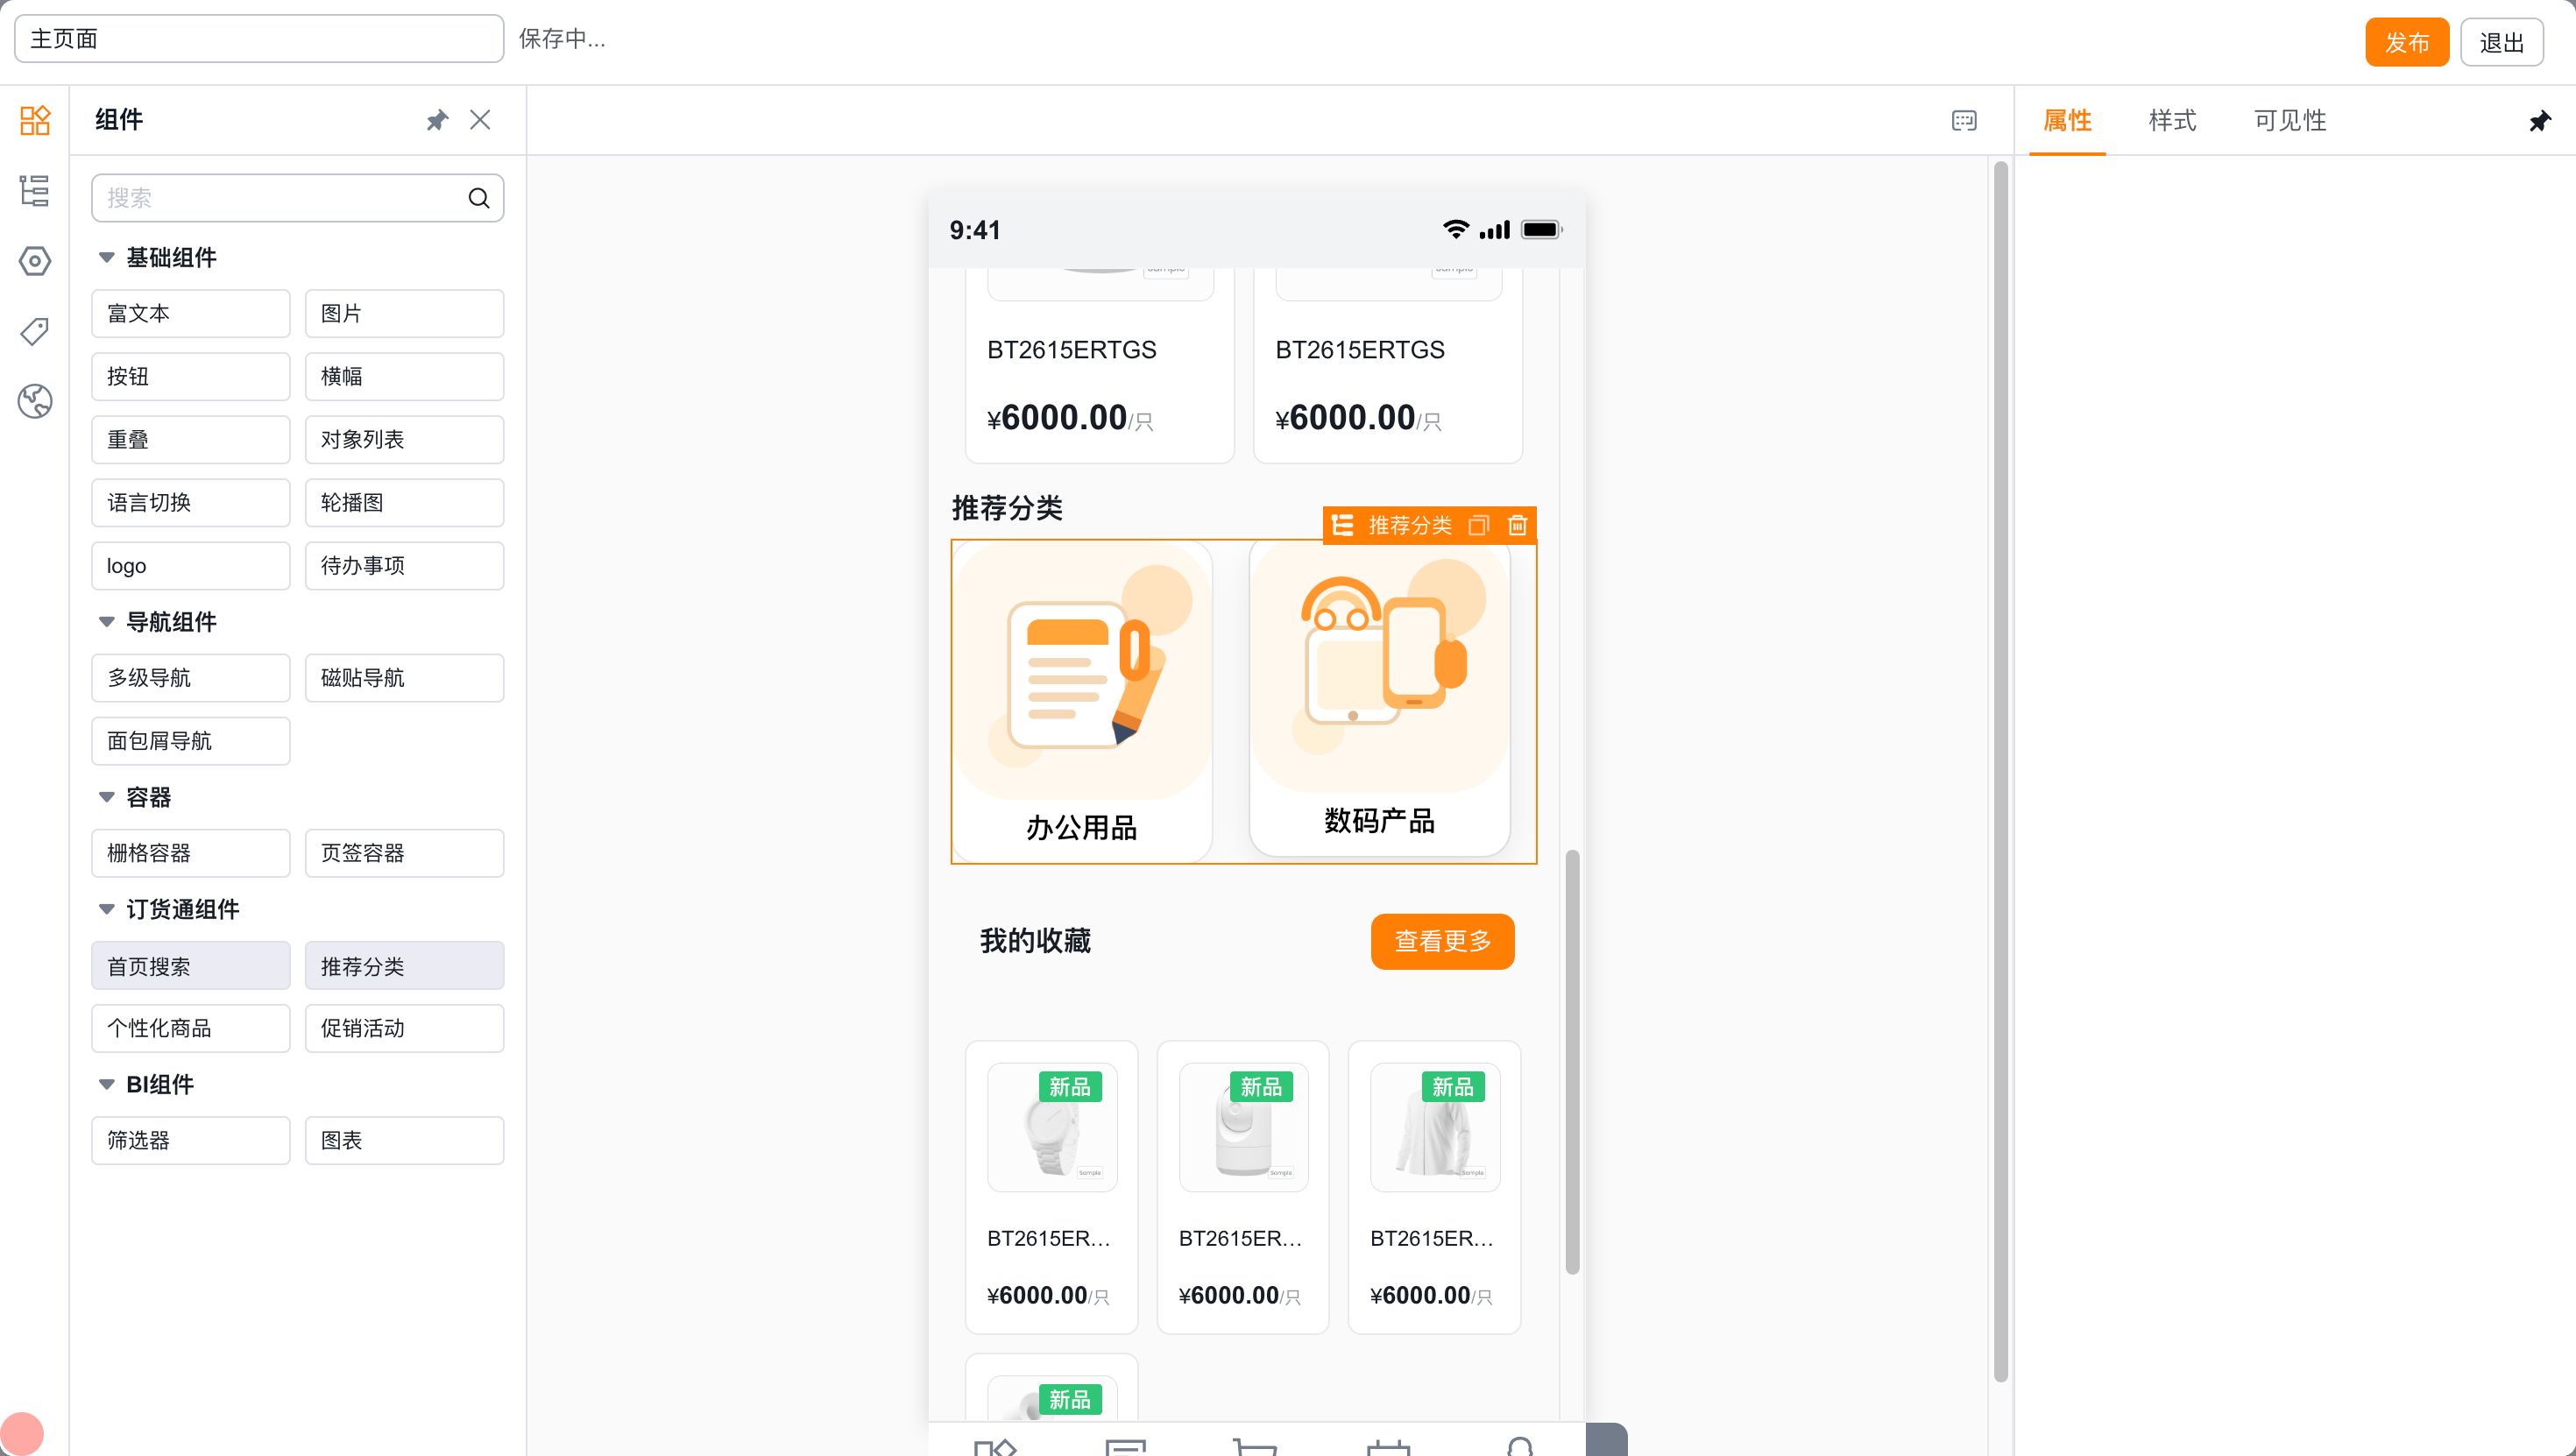Click the 发布 button
Screen dimensions: 2576x1456
(2406, 42)
